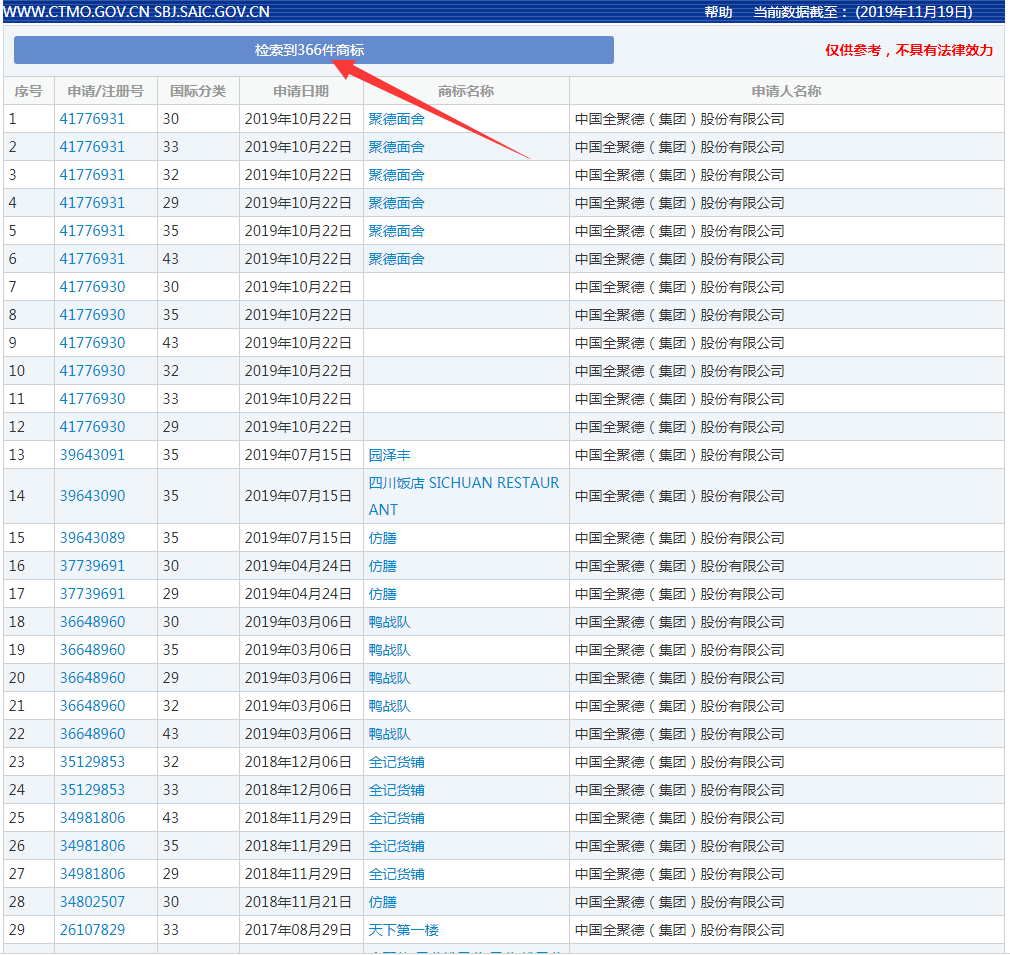Screen dimensions: 1010x955
Task: Open 聚德面舍 trademark in row 5
Action: pyautogui.click(x=396, y=231)
